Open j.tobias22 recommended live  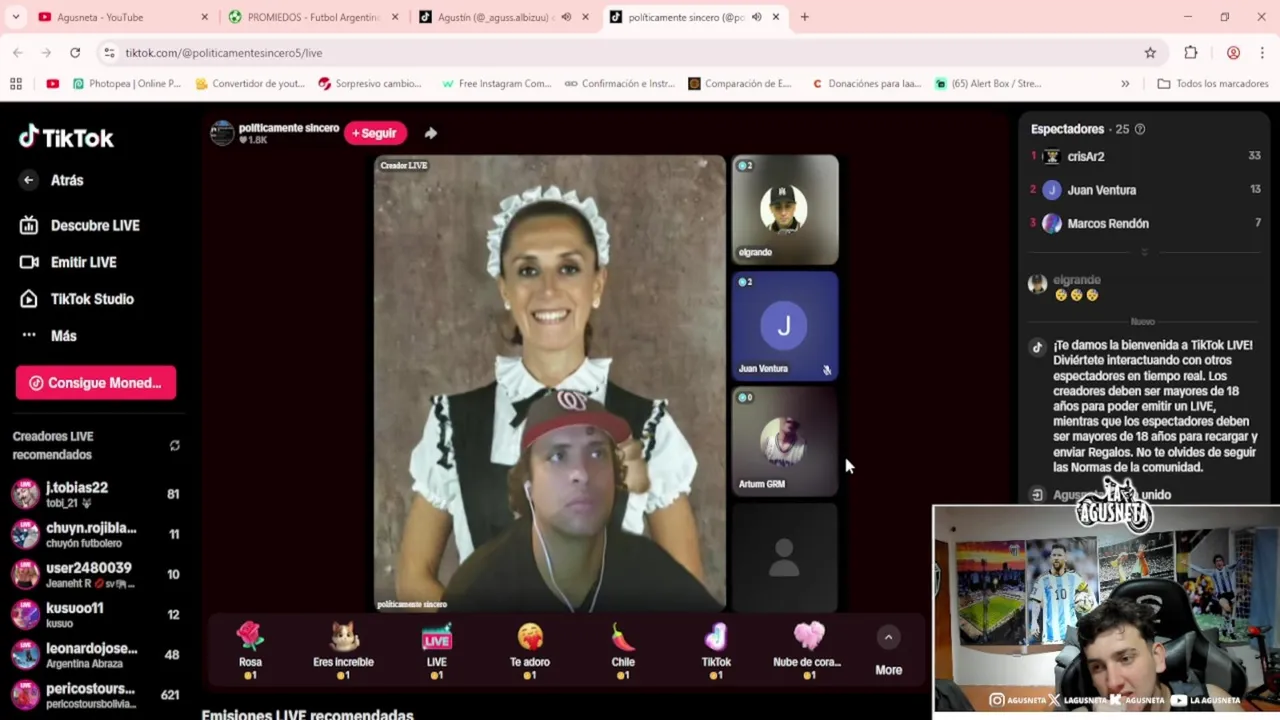95,494
